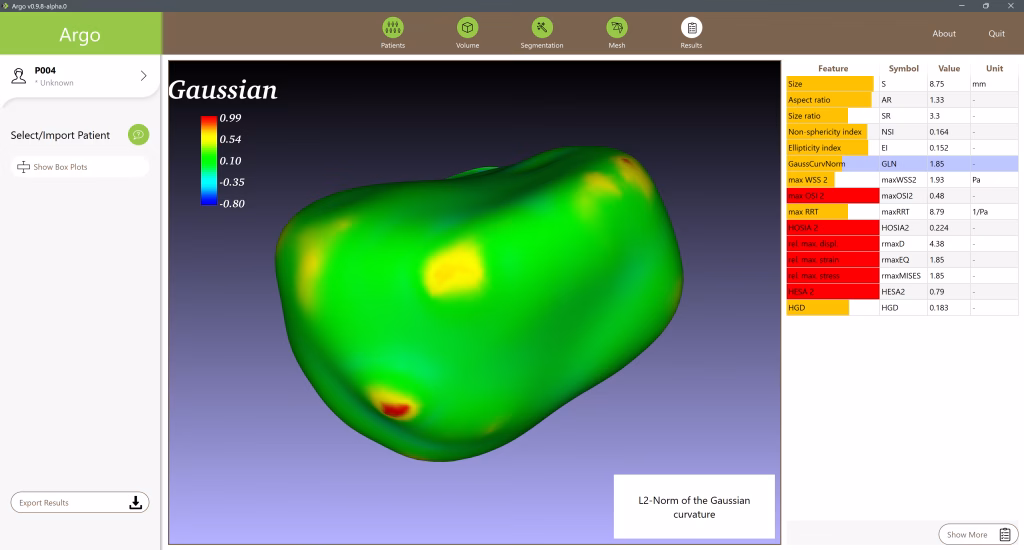Viewport: 1024px width, 550px height.
Task: Open the Volume step icon
Action: (467, 28)
